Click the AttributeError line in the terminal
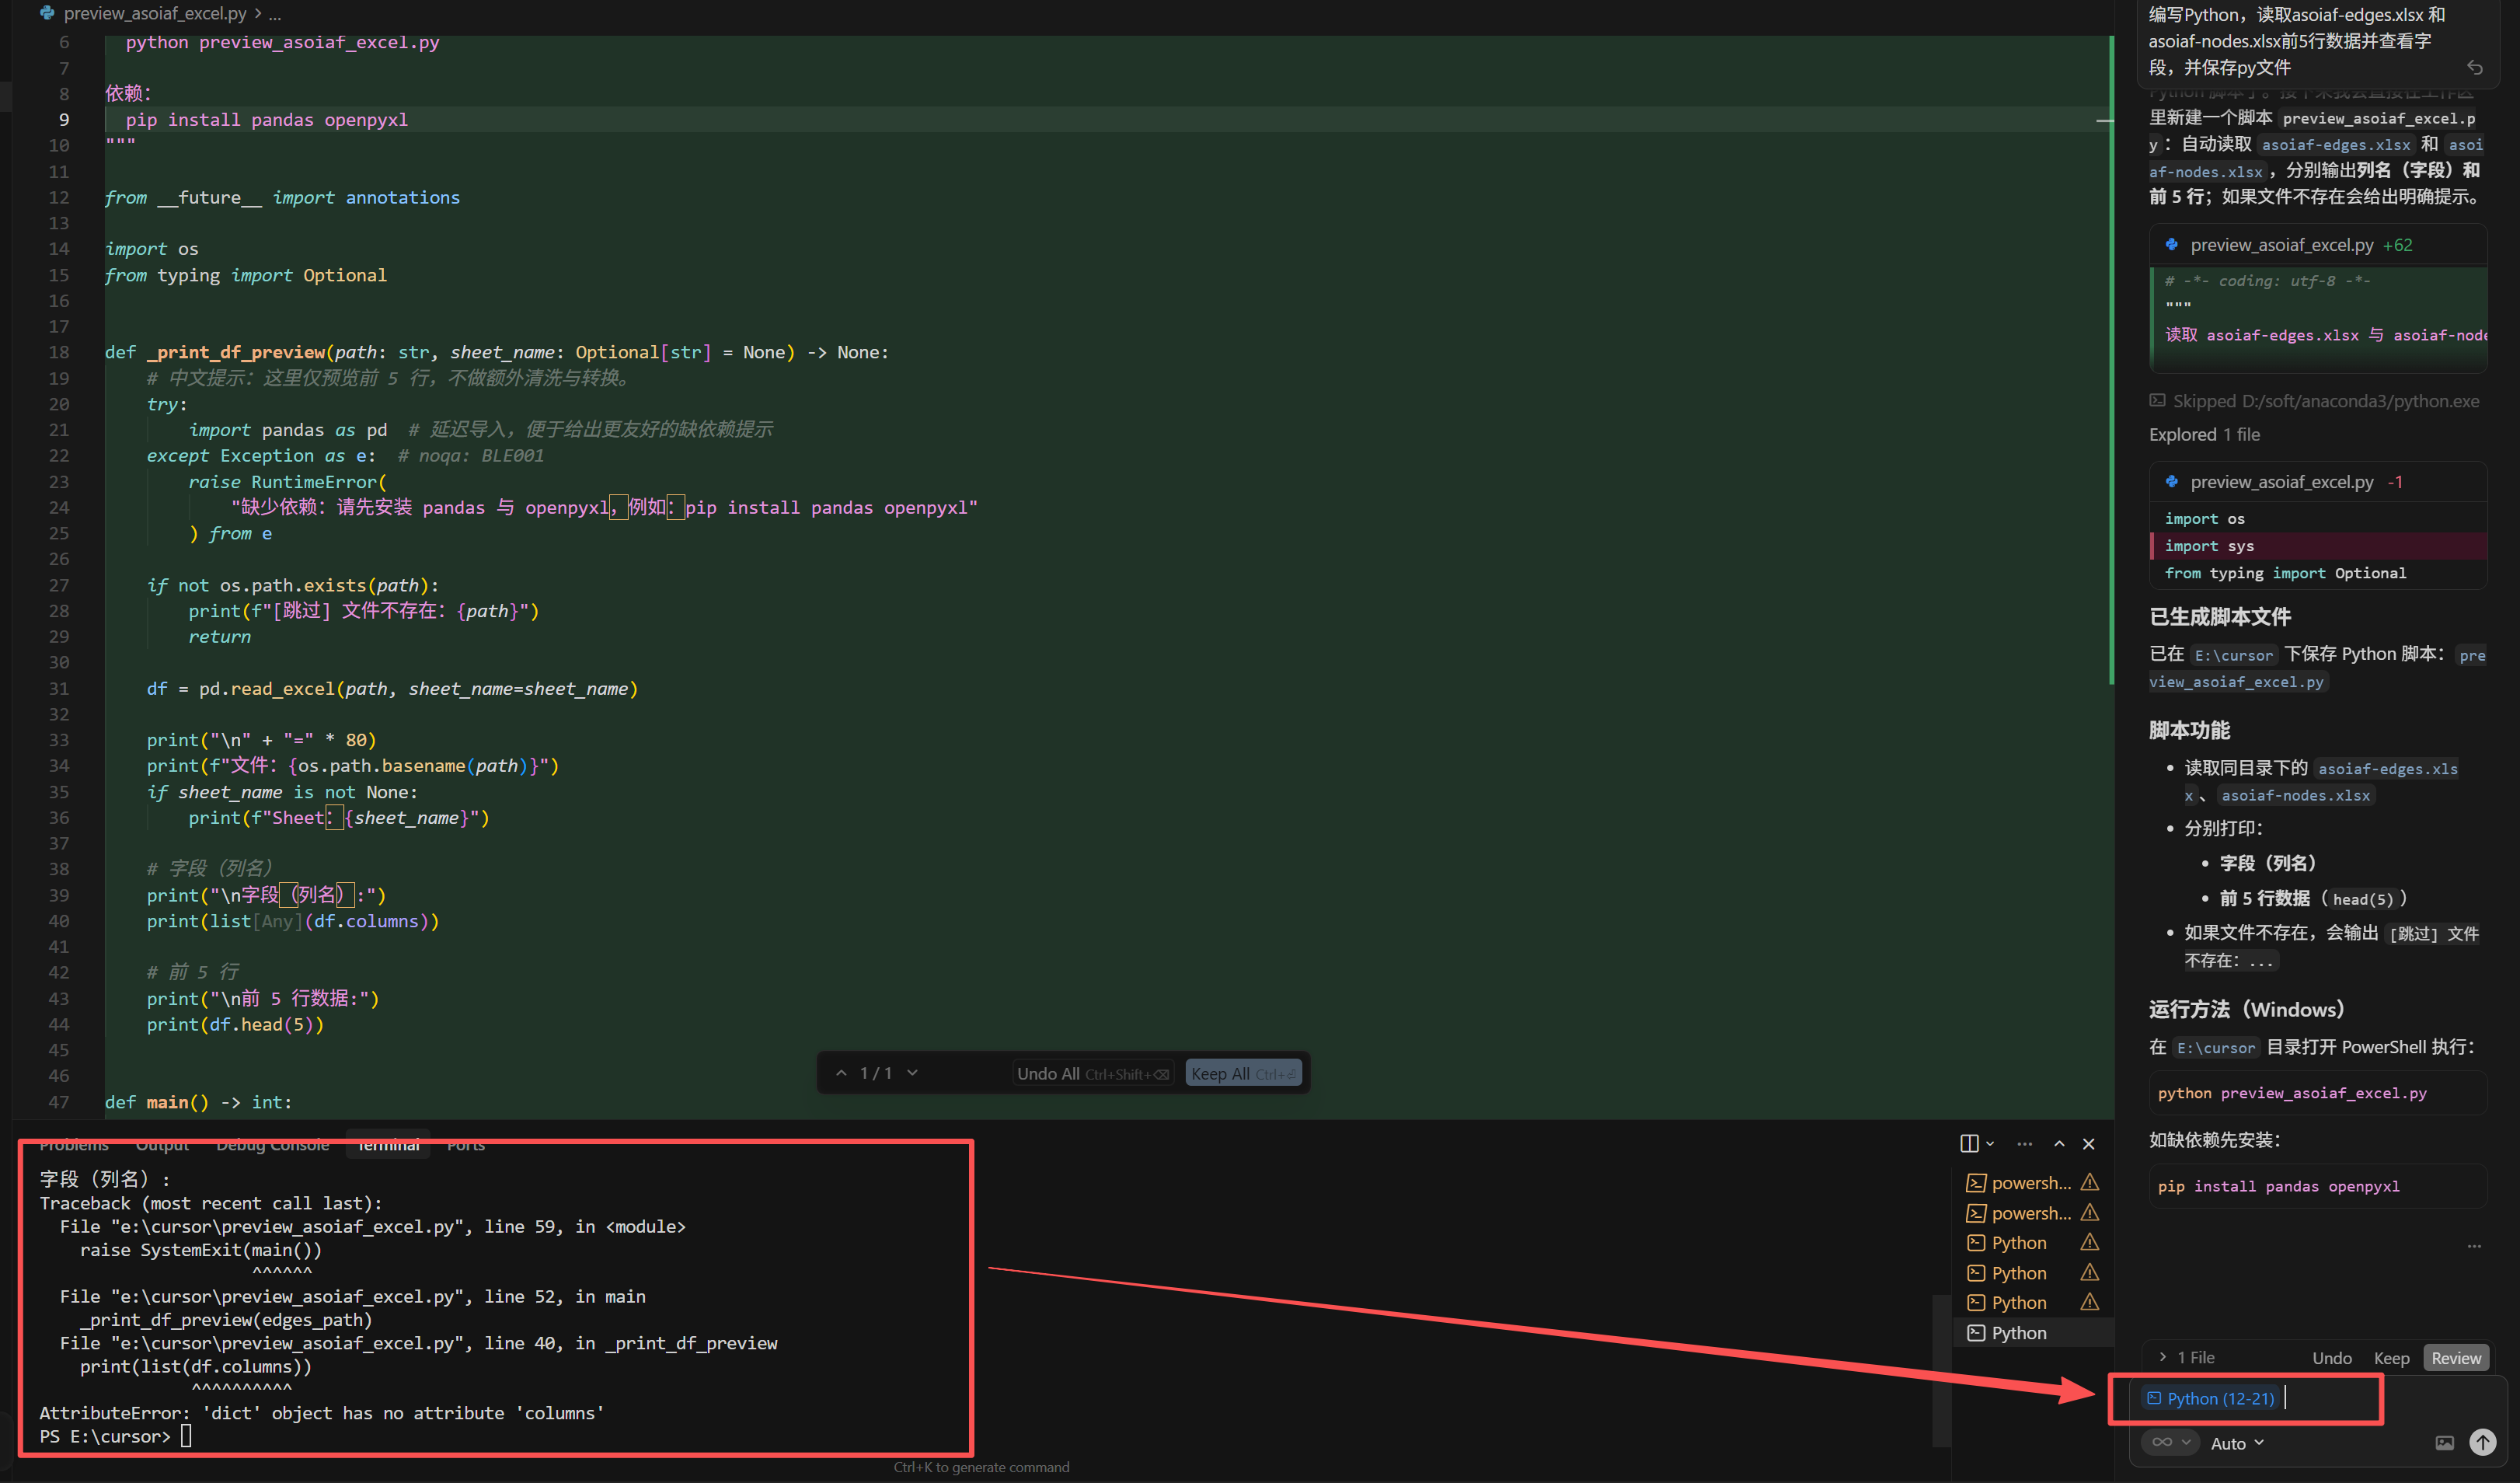 (321, 1413)
